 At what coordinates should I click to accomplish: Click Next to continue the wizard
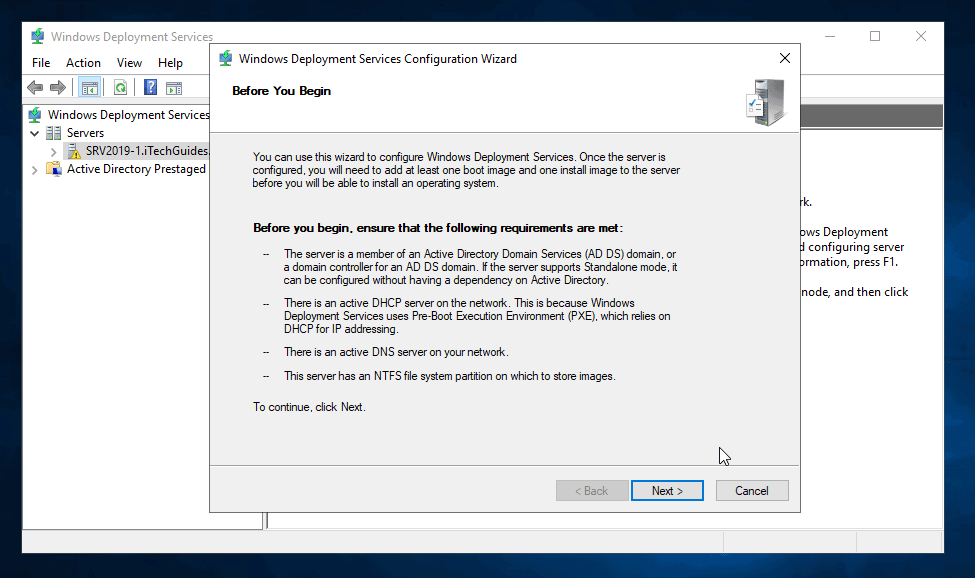tap(667, 490)
